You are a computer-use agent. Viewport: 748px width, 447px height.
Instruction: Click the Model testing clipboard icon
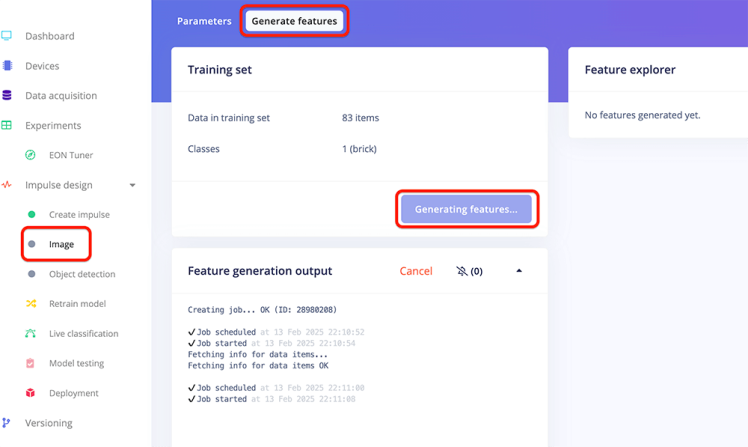pos(31,363)
